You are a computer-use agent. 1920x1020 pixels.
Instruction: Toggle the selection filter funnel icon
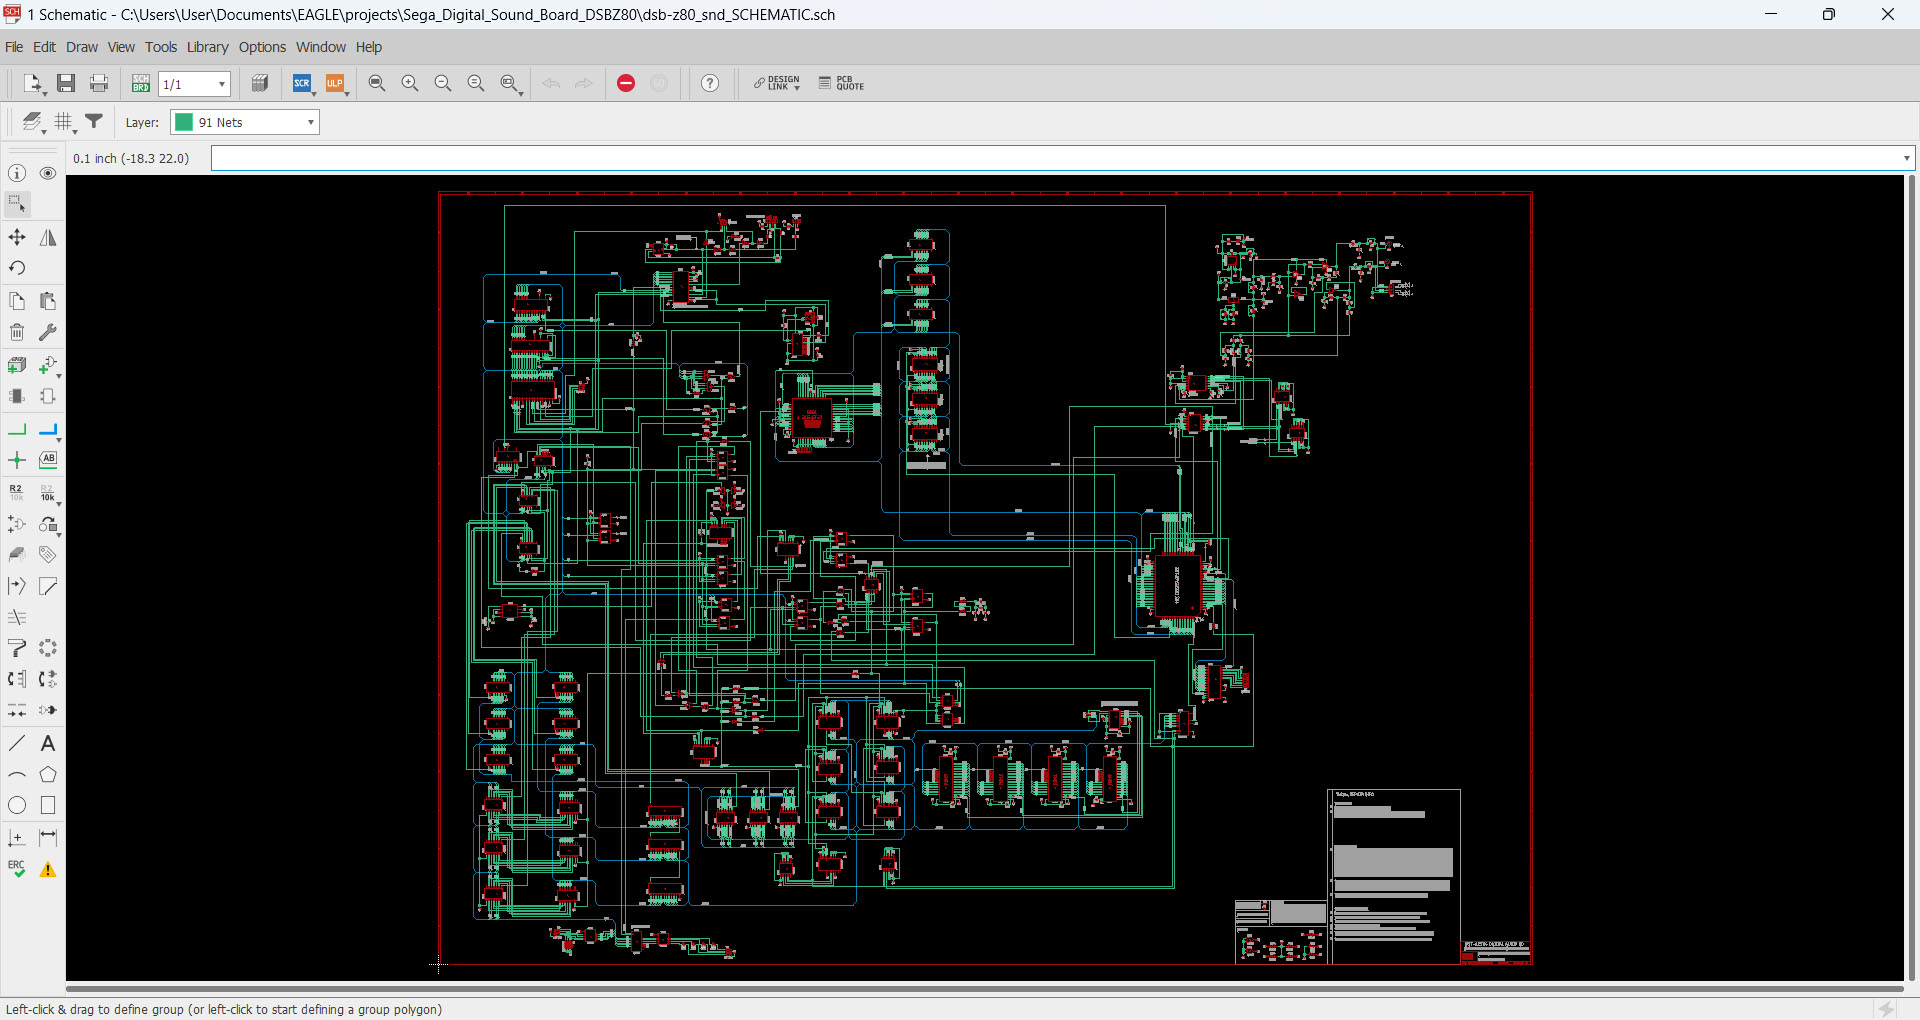point(94,122)
